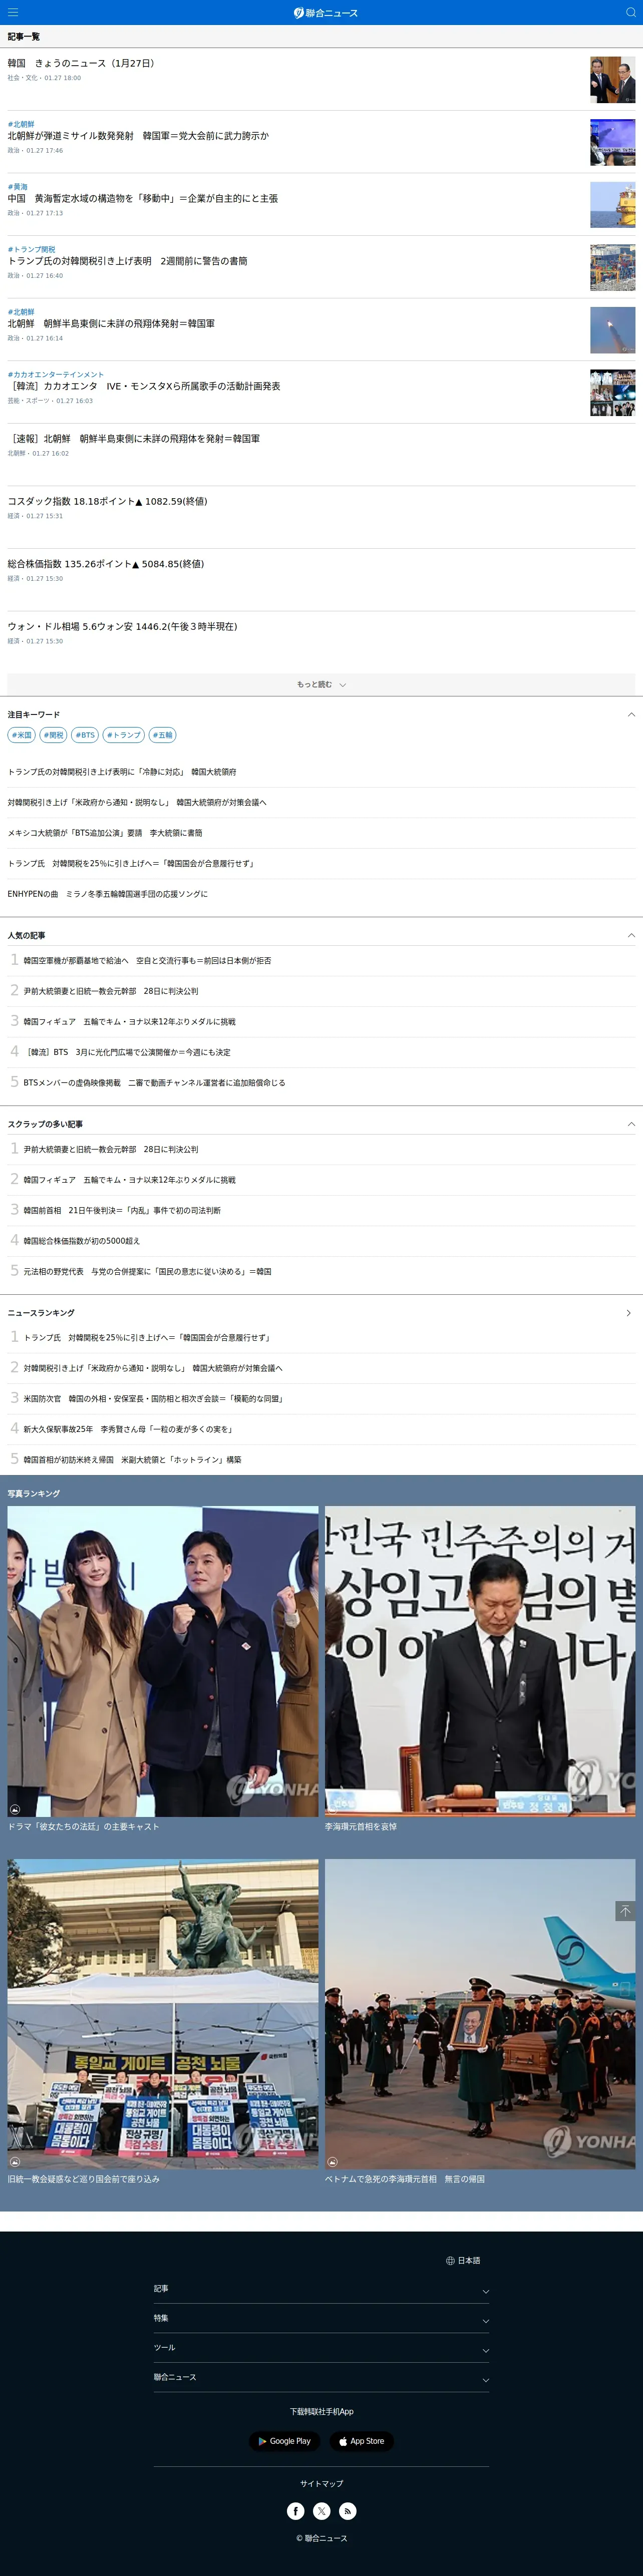The width and height of the screenshot is (643, 2576).
Task: Open the RSS feed icon
Action: click(347, 2510)
